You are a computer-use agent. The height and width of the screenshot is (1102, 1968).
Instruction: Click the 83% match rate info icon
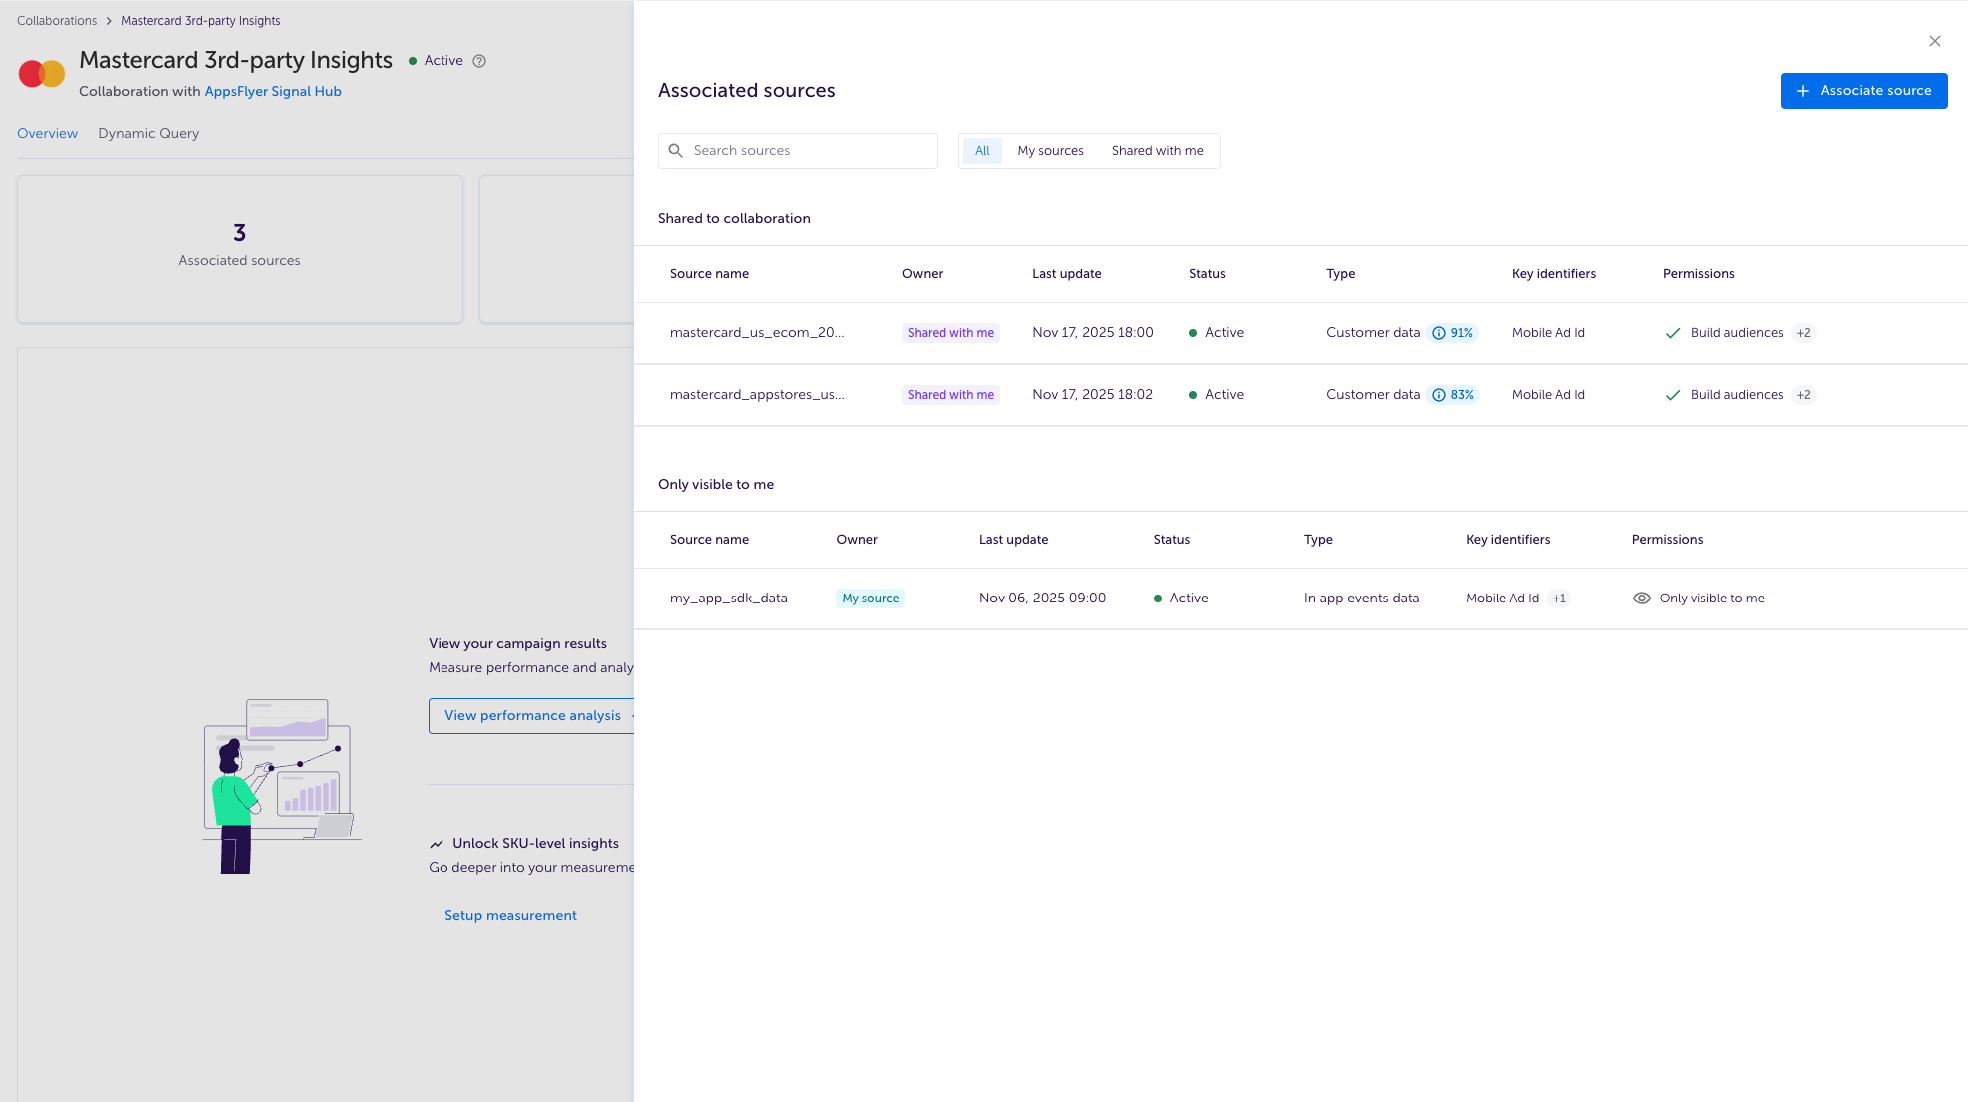[x=1438, y=395]
